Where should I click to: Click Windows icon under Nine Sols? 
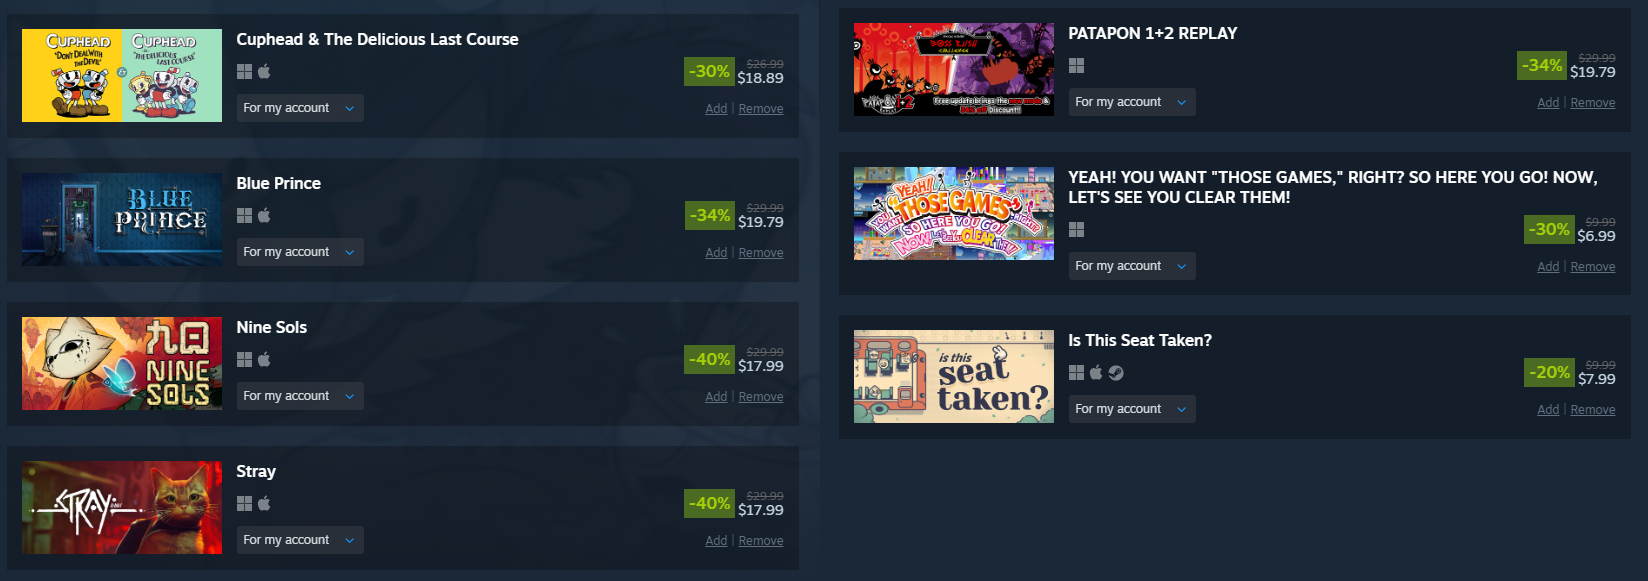pyautogui.click(x=244, y=359)
